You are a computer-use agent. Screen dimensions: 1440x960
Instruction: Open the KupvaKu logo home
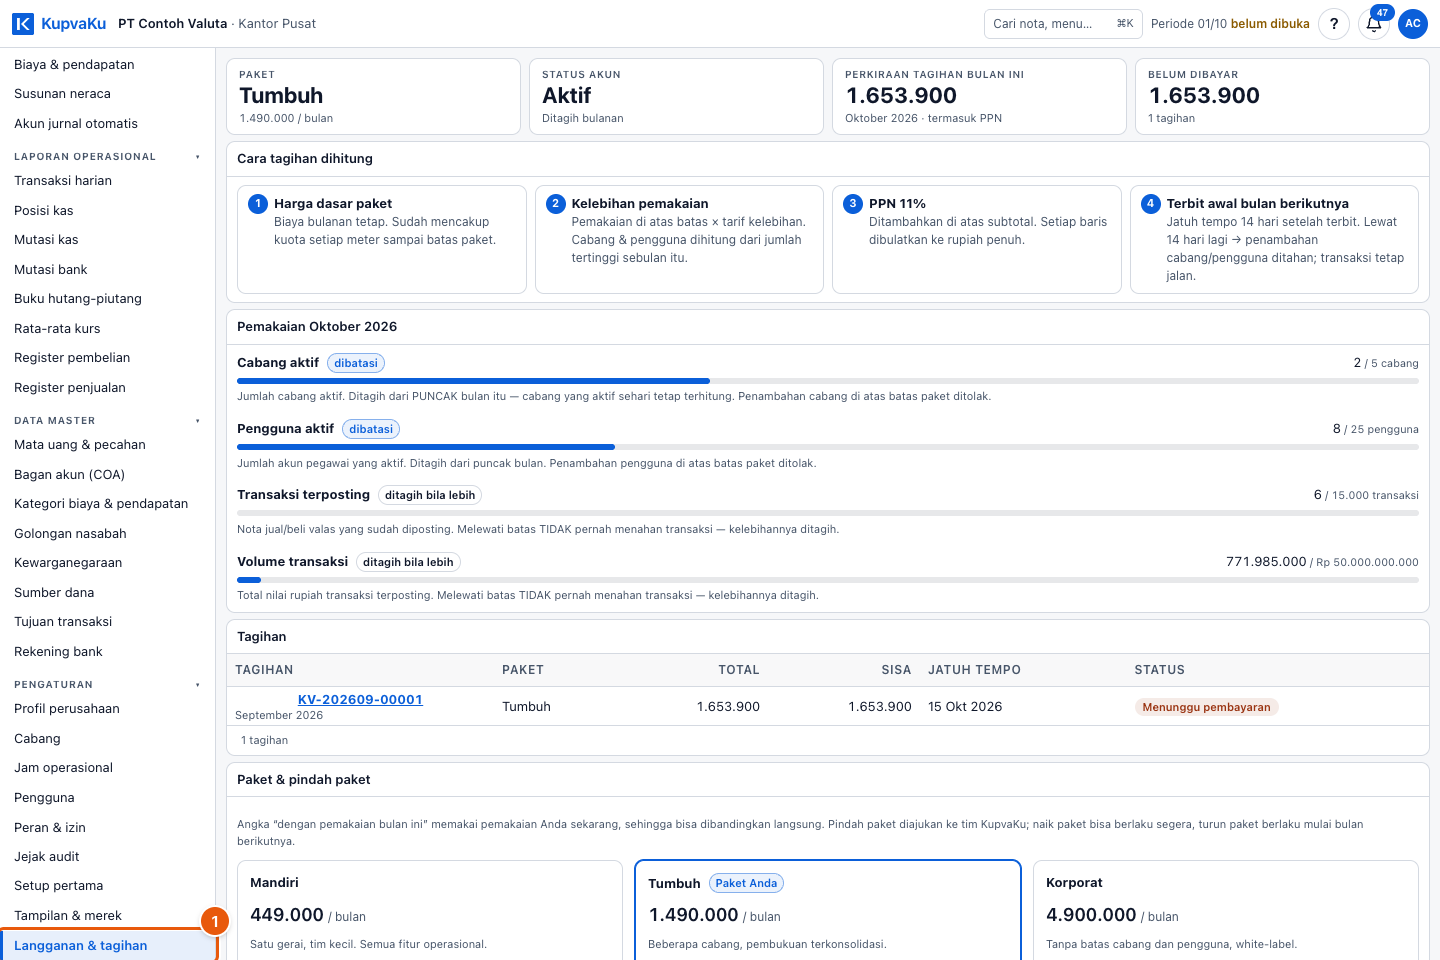point(59,23)
